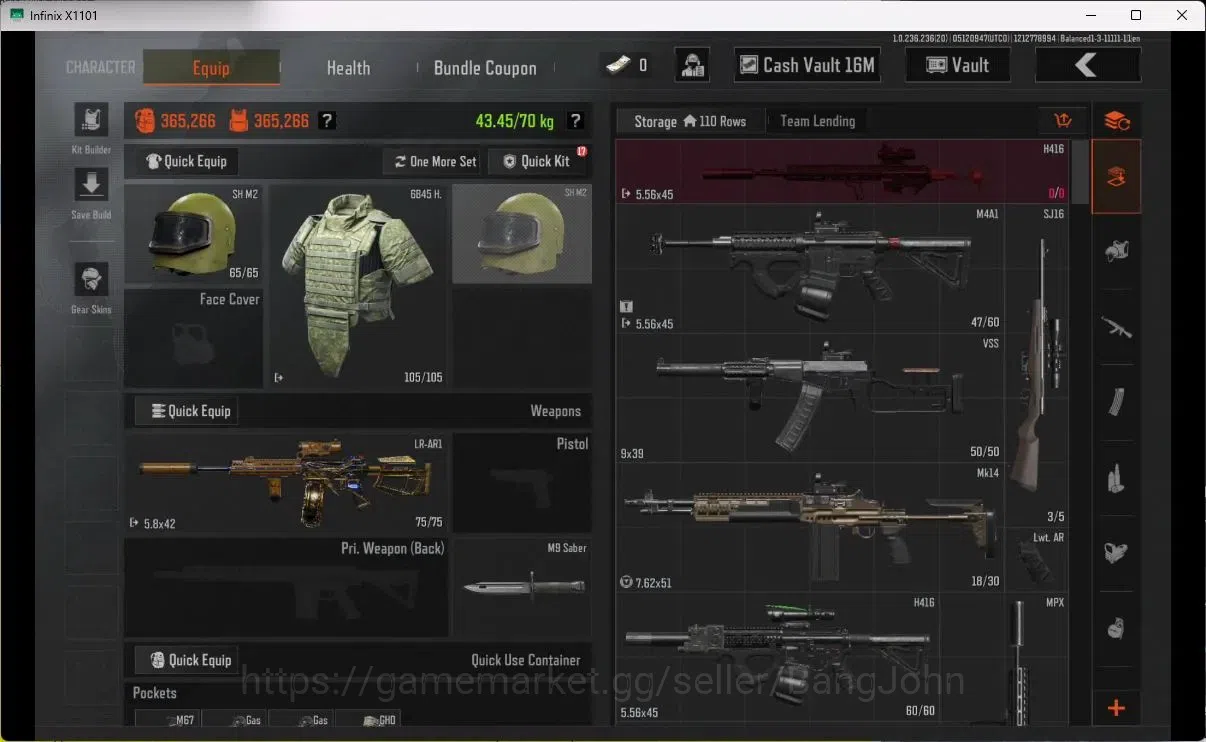This screenshot has height=742, width=1206.
Task: Click the help icon beside 43.45/70 kg
Action: (575, 121)
